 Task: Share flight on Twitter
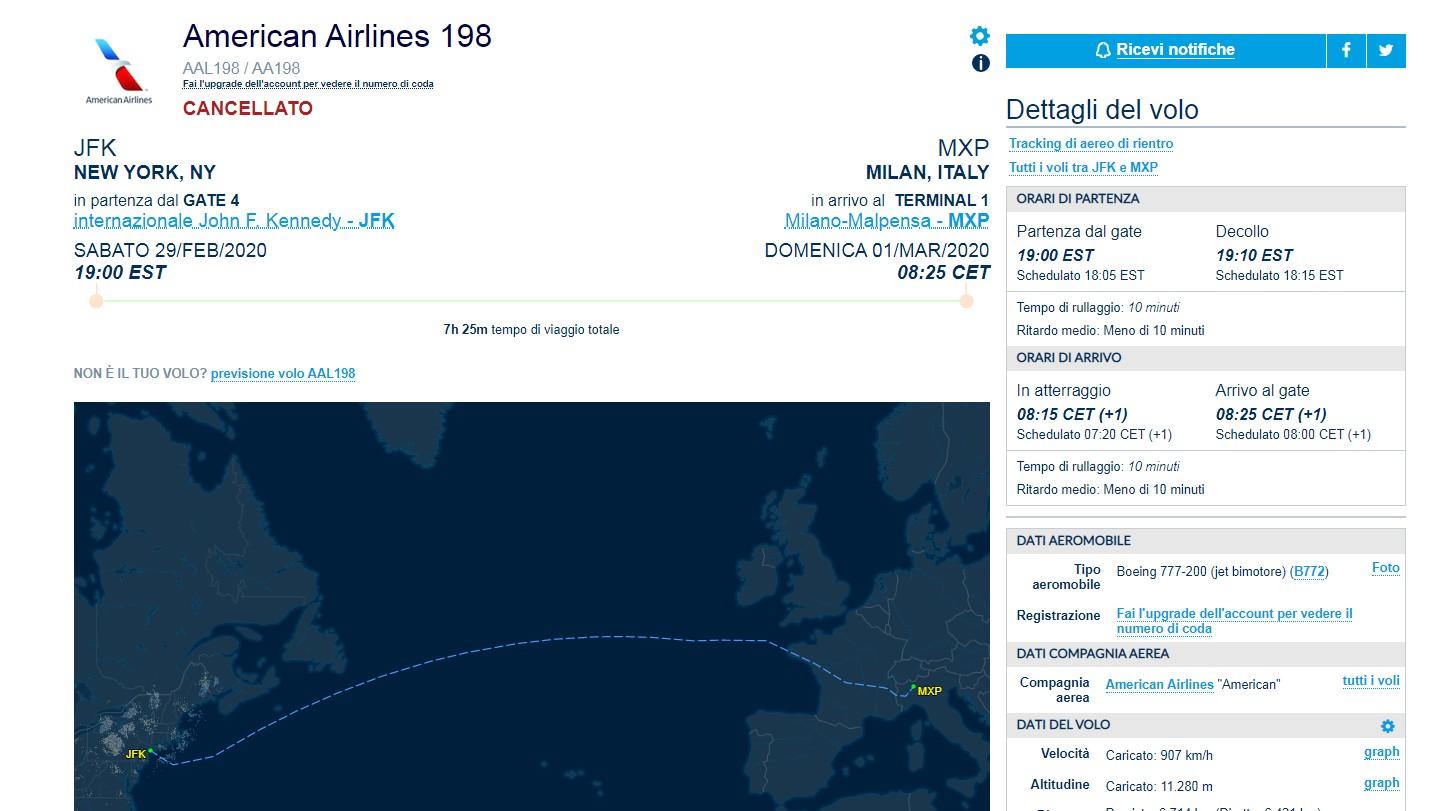1386,50
